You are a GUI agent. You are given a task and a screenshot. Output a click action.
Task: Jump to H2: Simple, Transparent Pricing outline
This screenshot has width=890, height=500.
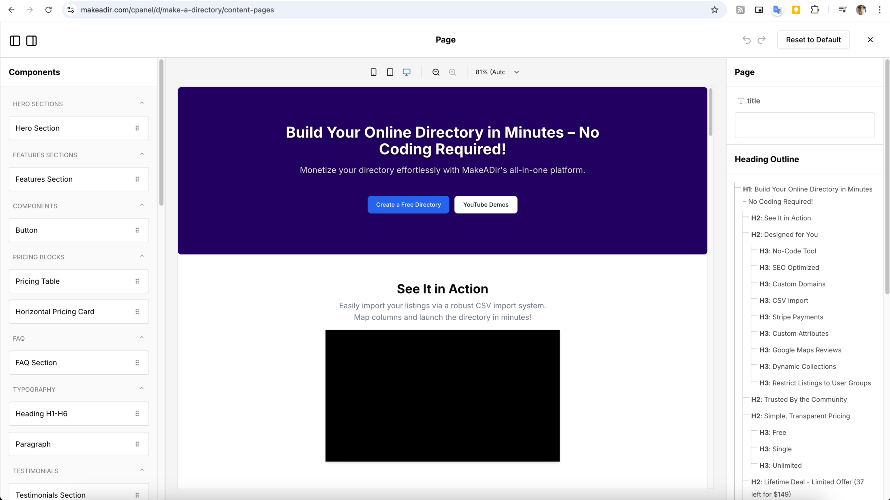800,416
